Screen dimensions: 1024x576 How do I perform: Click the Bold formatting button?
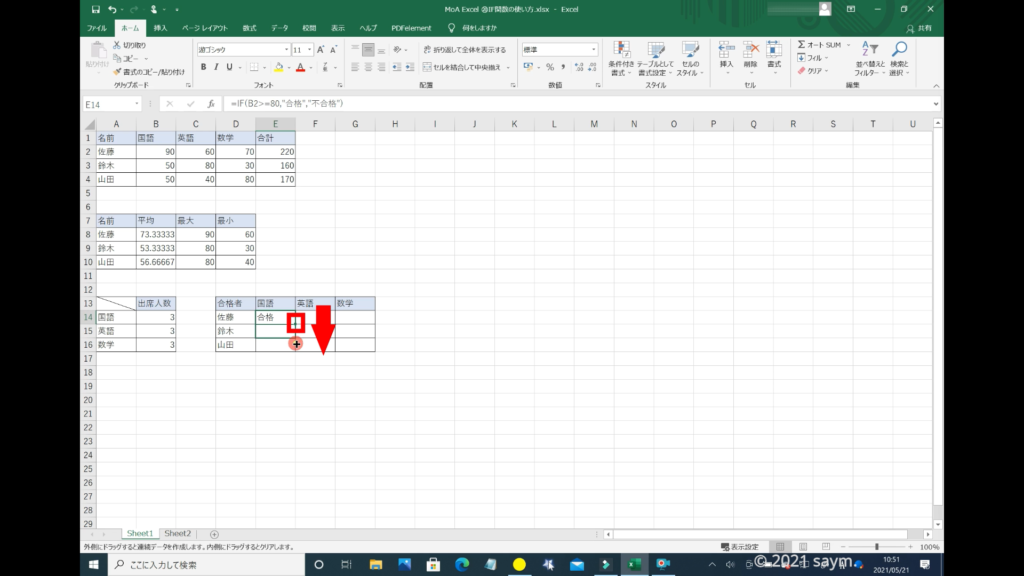click(203, 67)
